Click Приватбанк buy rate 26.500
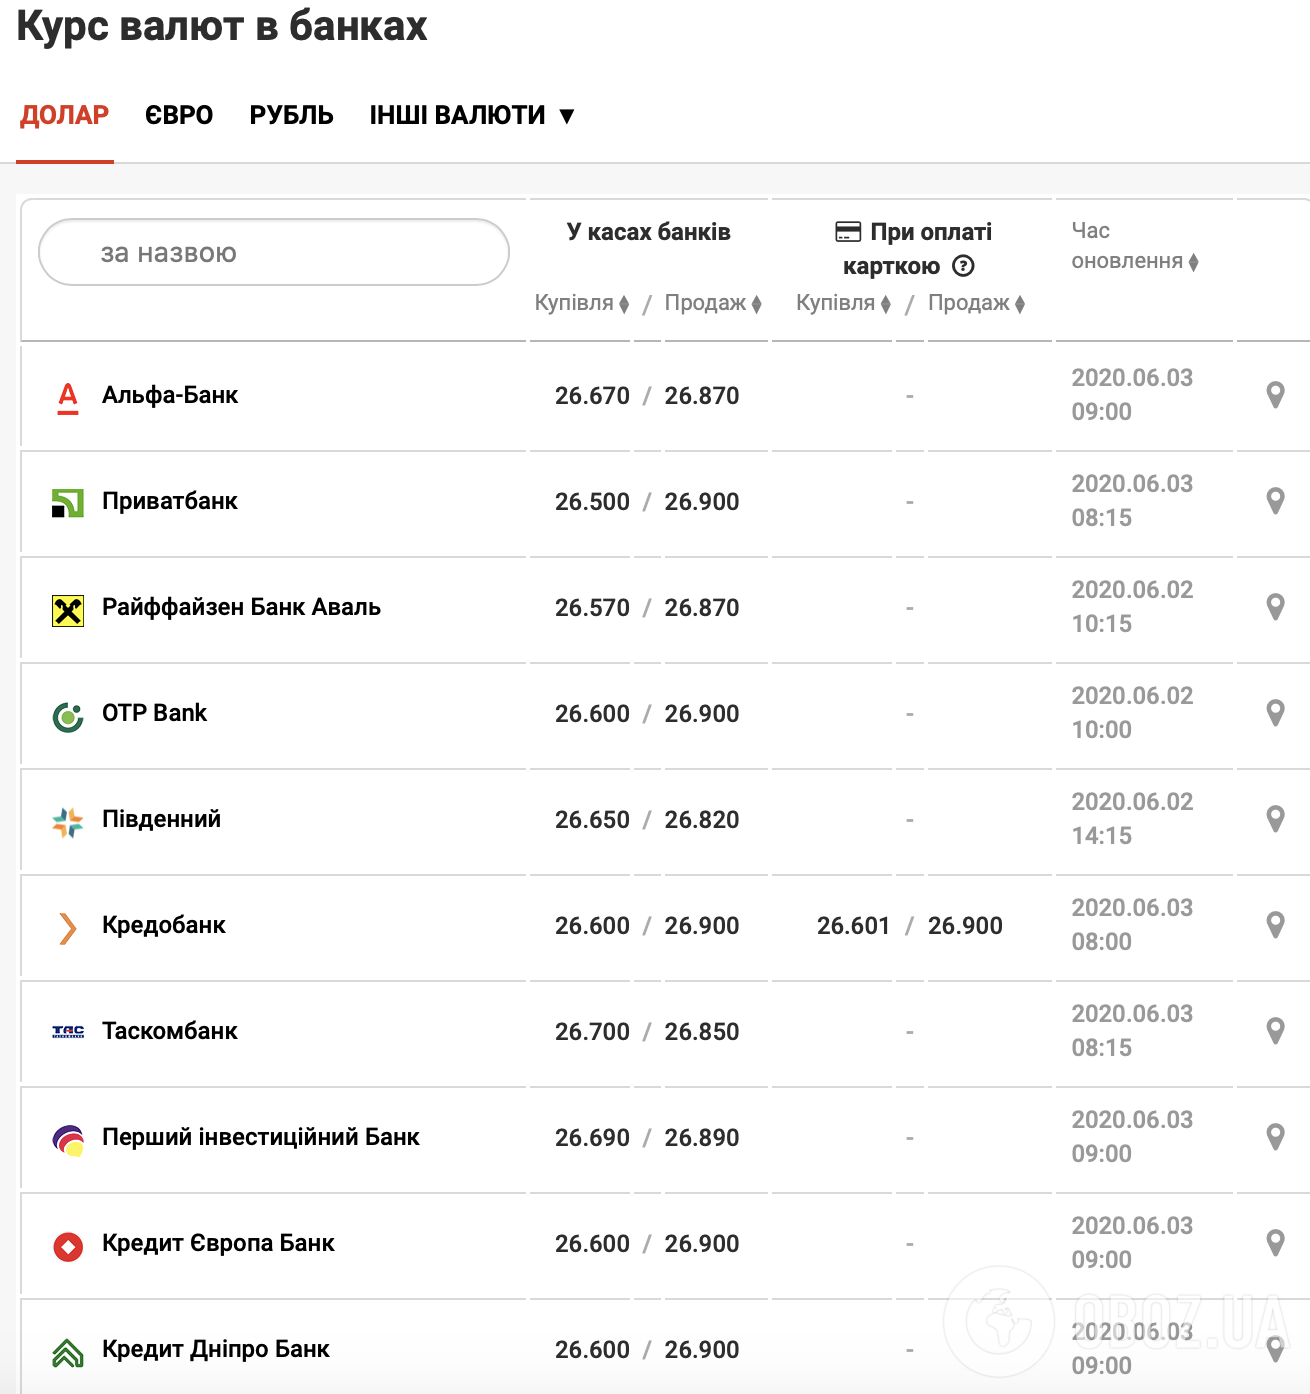1310x1394 pixels. [x=592, y=502]
